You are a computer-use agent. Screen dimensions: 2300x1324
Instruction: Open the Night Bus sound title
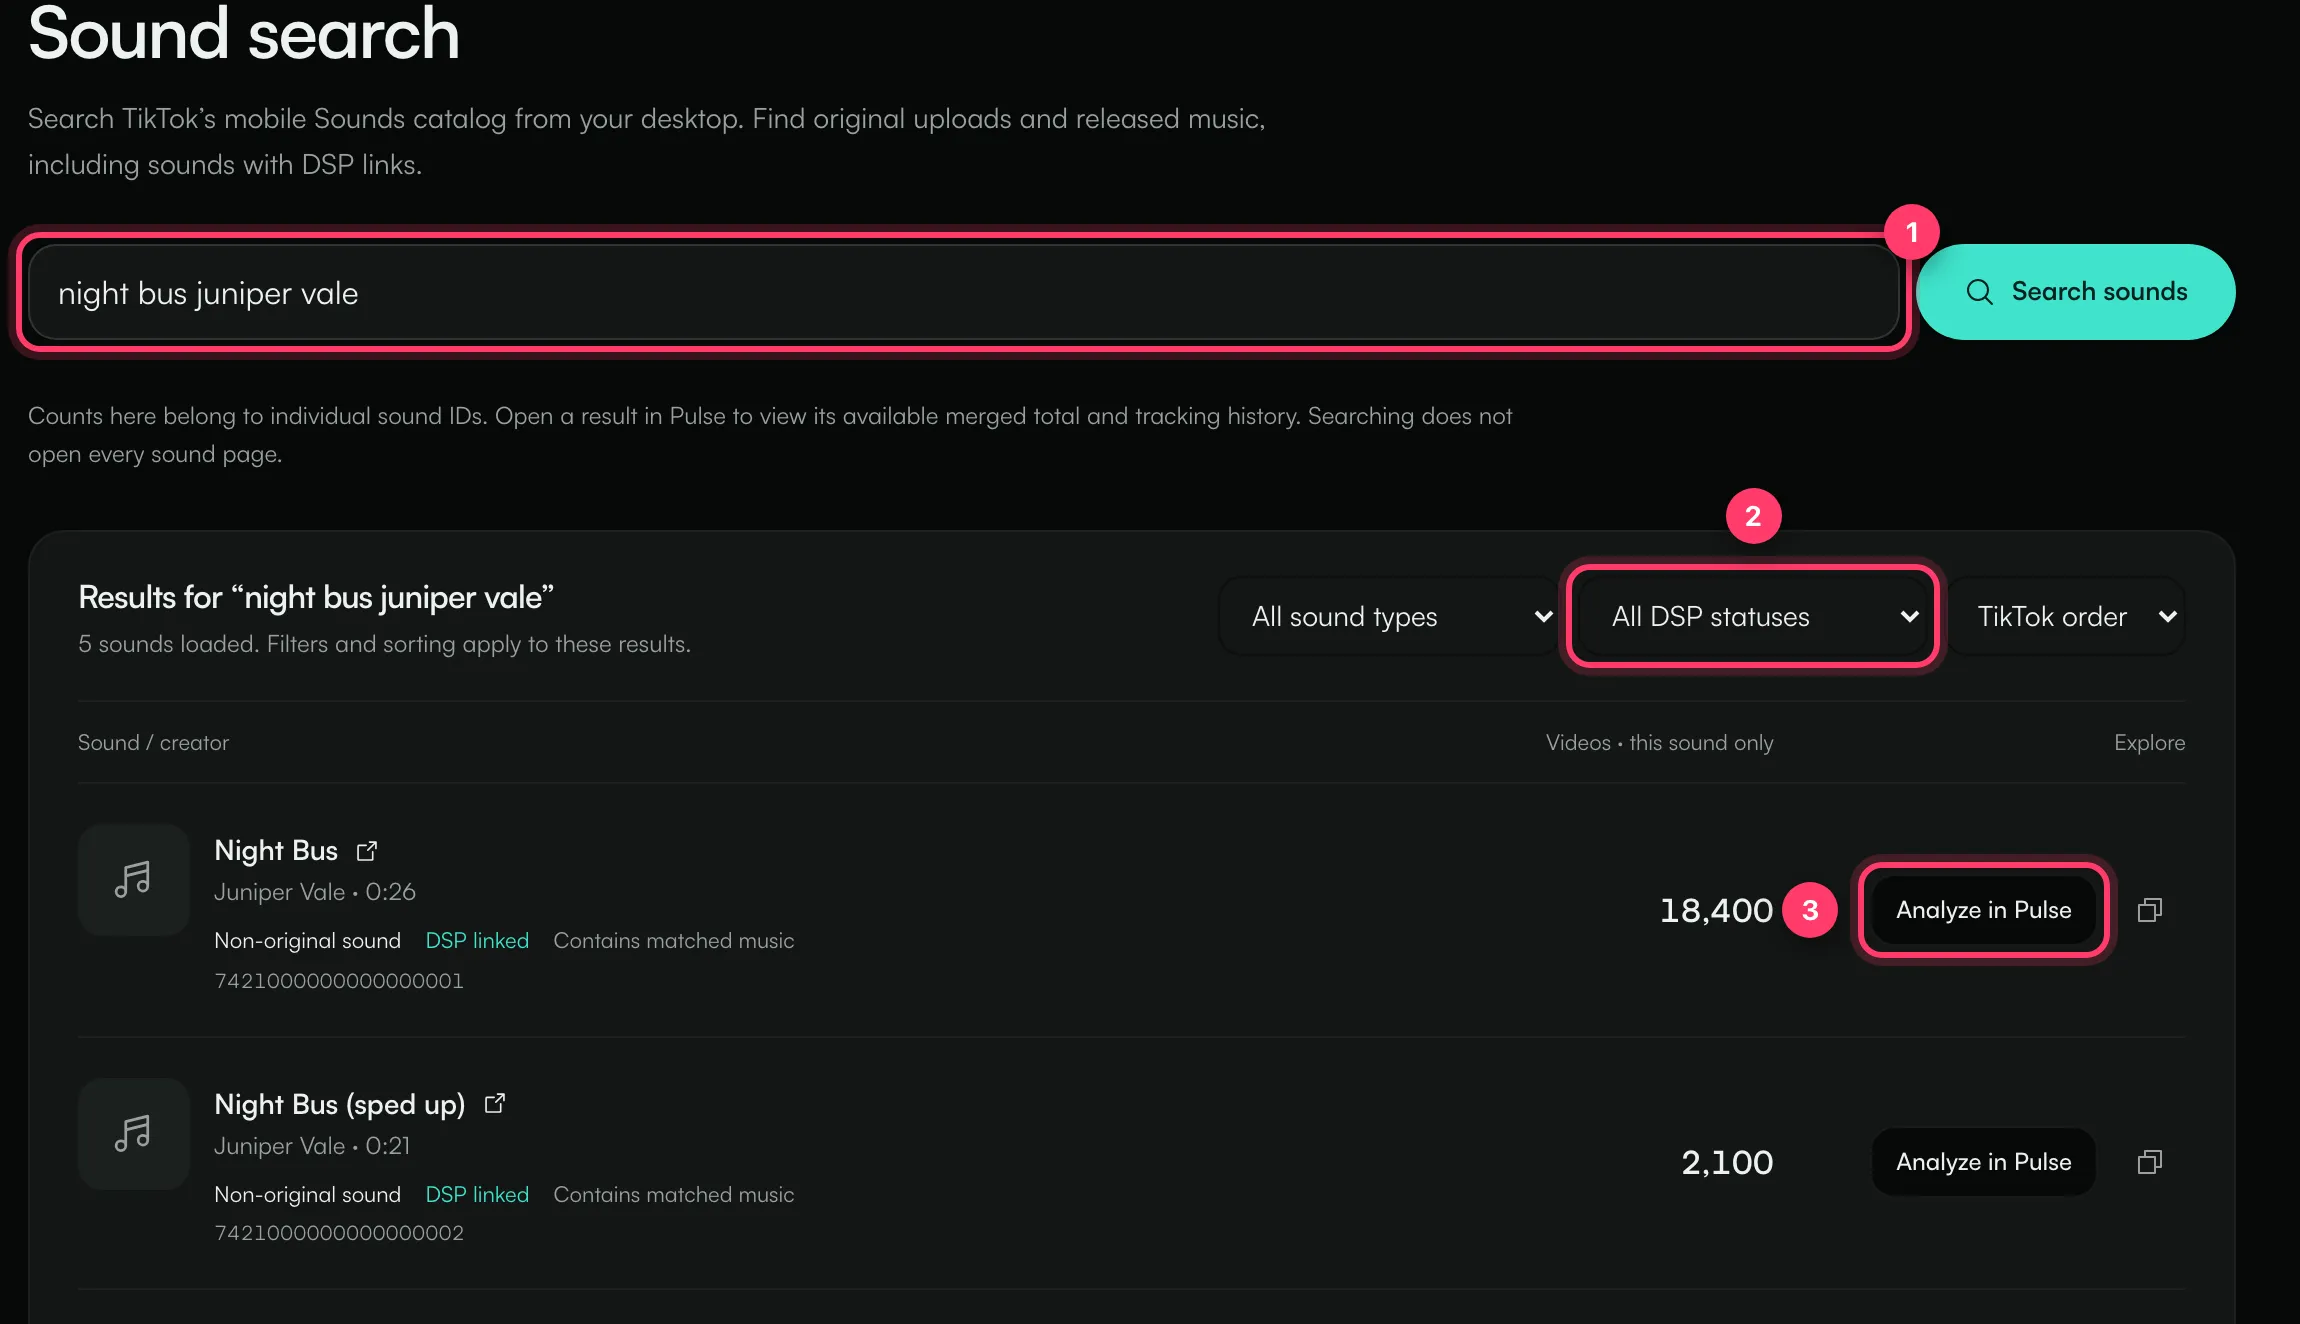276,850
